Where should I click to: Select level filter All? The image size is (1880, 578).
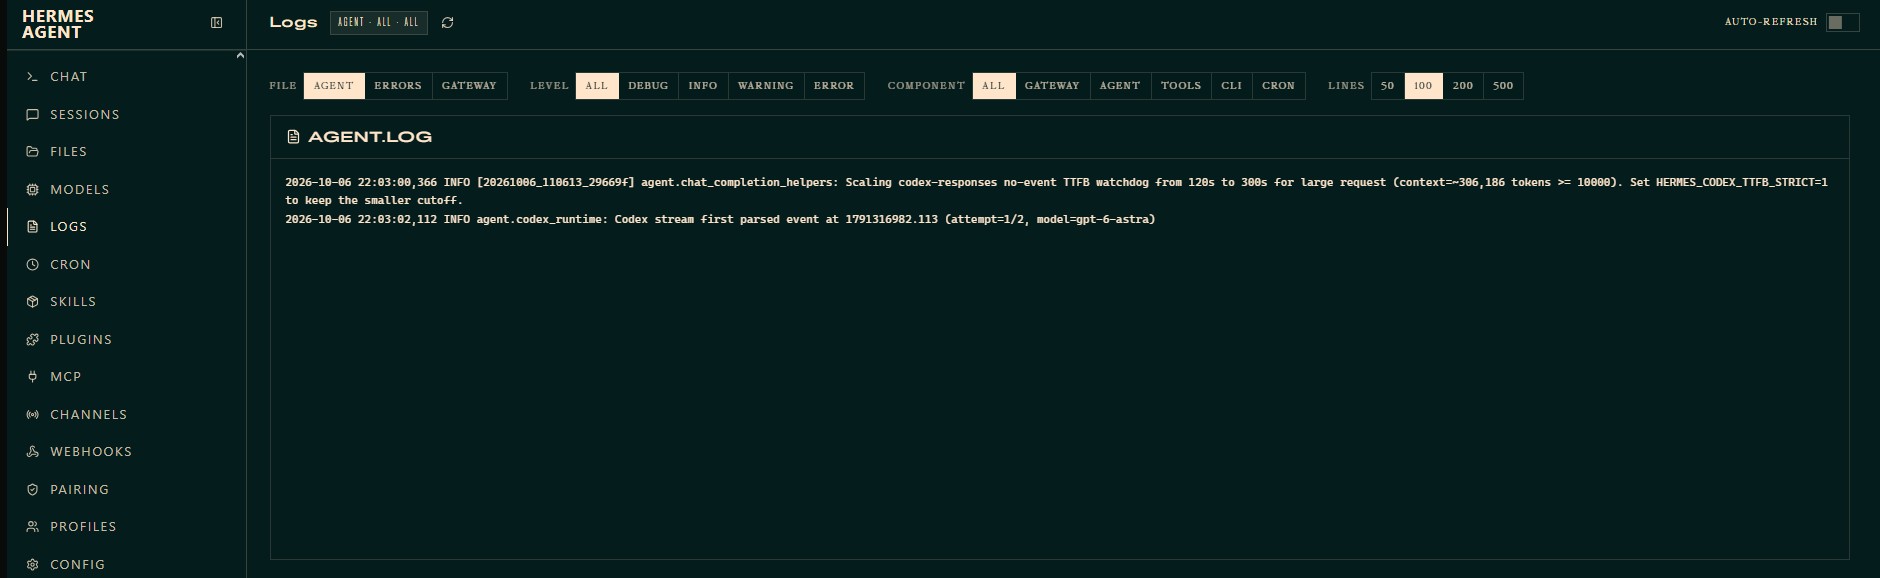[597, 86]
